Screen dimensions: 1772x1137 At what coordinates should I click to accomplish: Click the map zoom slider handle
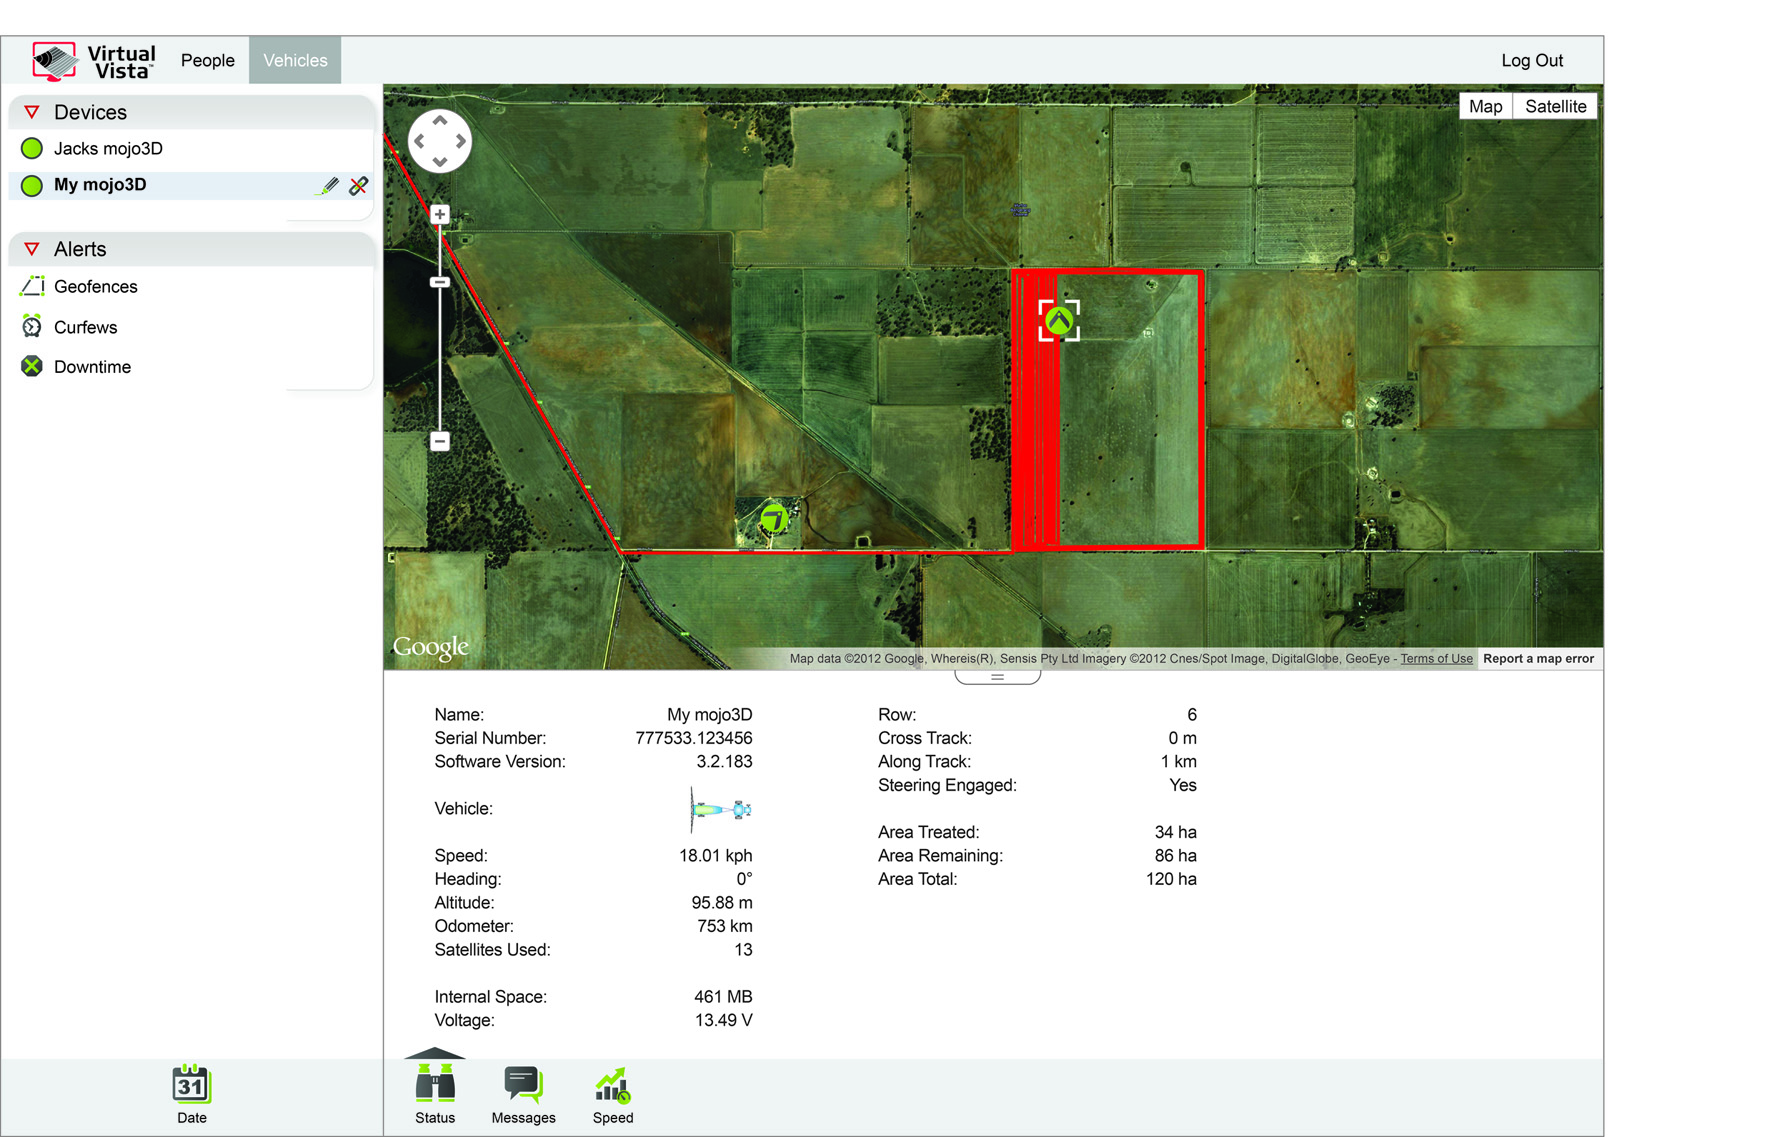coord(439,282)
